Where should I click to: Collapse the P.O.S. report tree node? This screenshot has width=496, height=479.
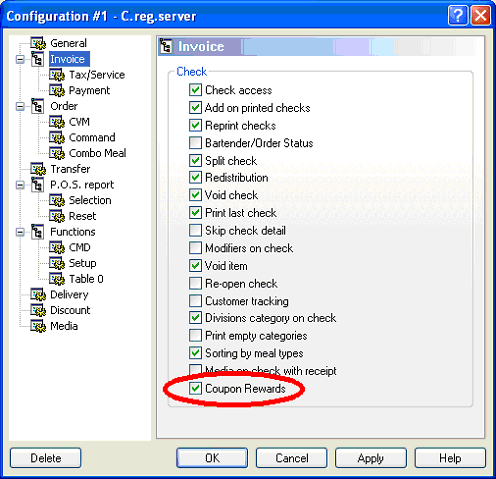[x=20, y=185]
